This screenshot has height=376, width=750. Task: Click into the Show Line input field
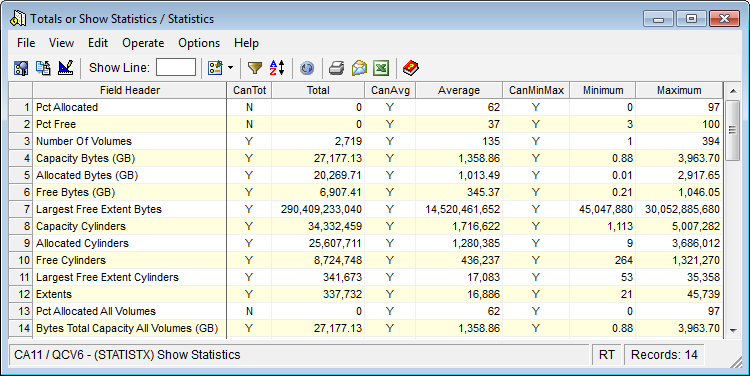176,67
